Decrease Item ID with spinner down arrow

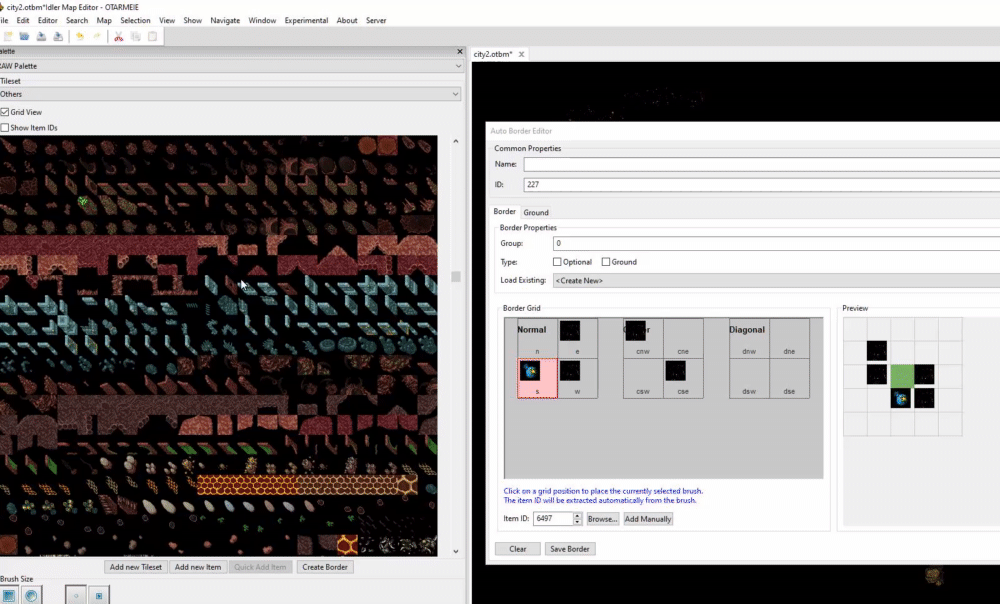click(x=577, y=522)
